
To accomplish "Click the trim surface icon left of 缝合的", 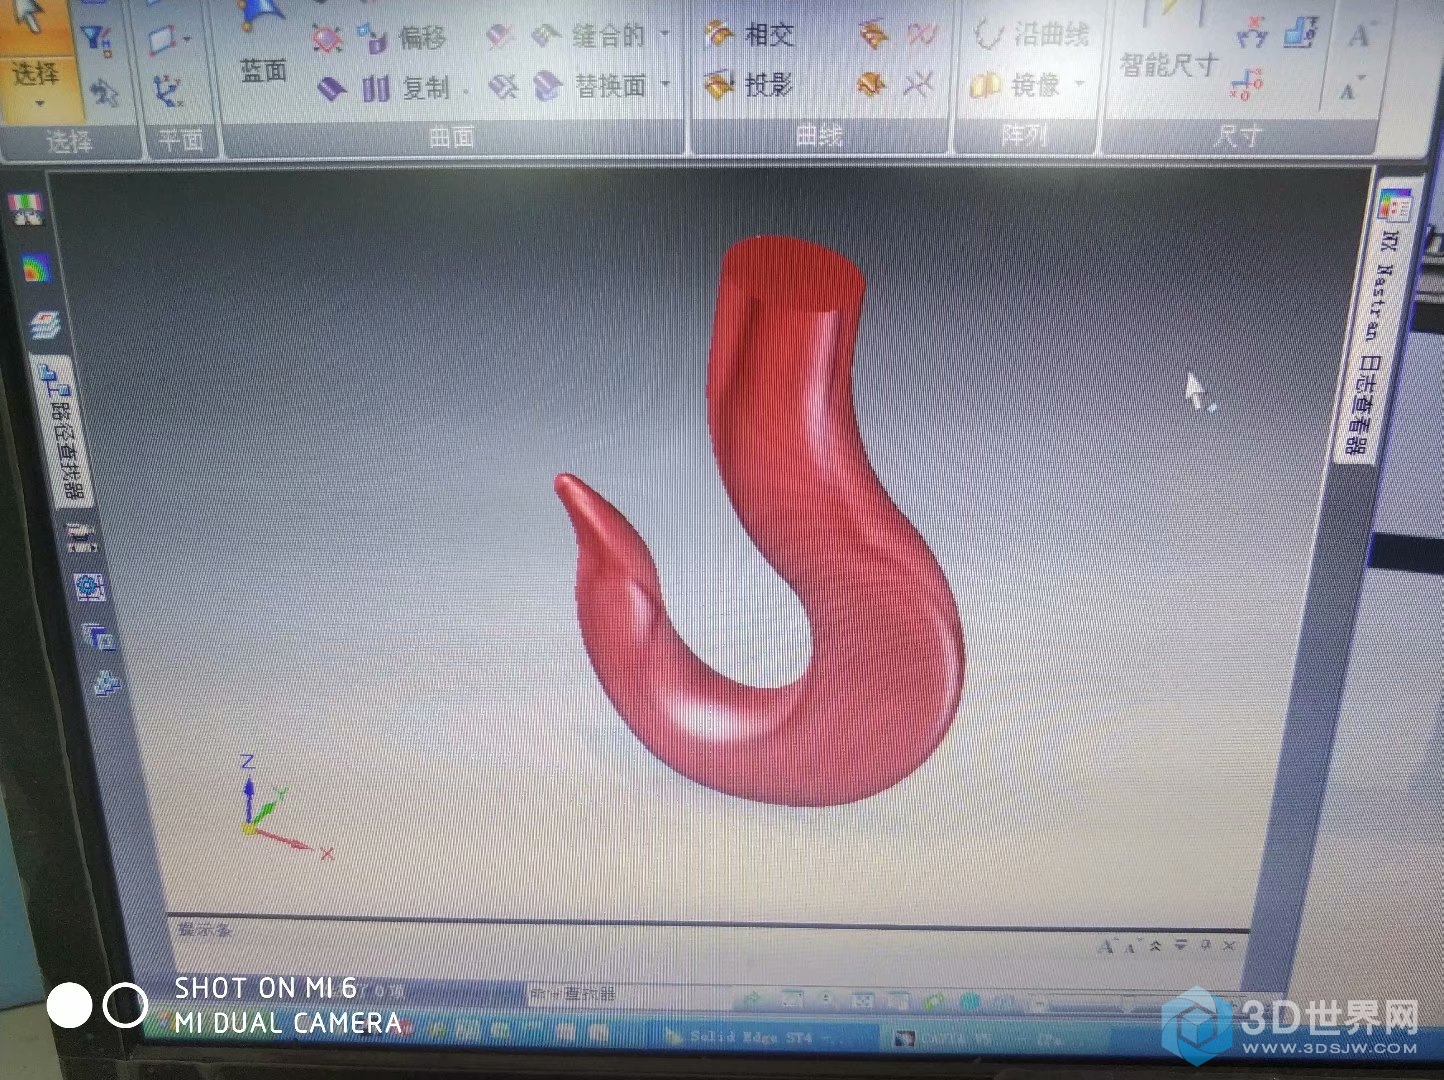I will (x=500, y=37).
